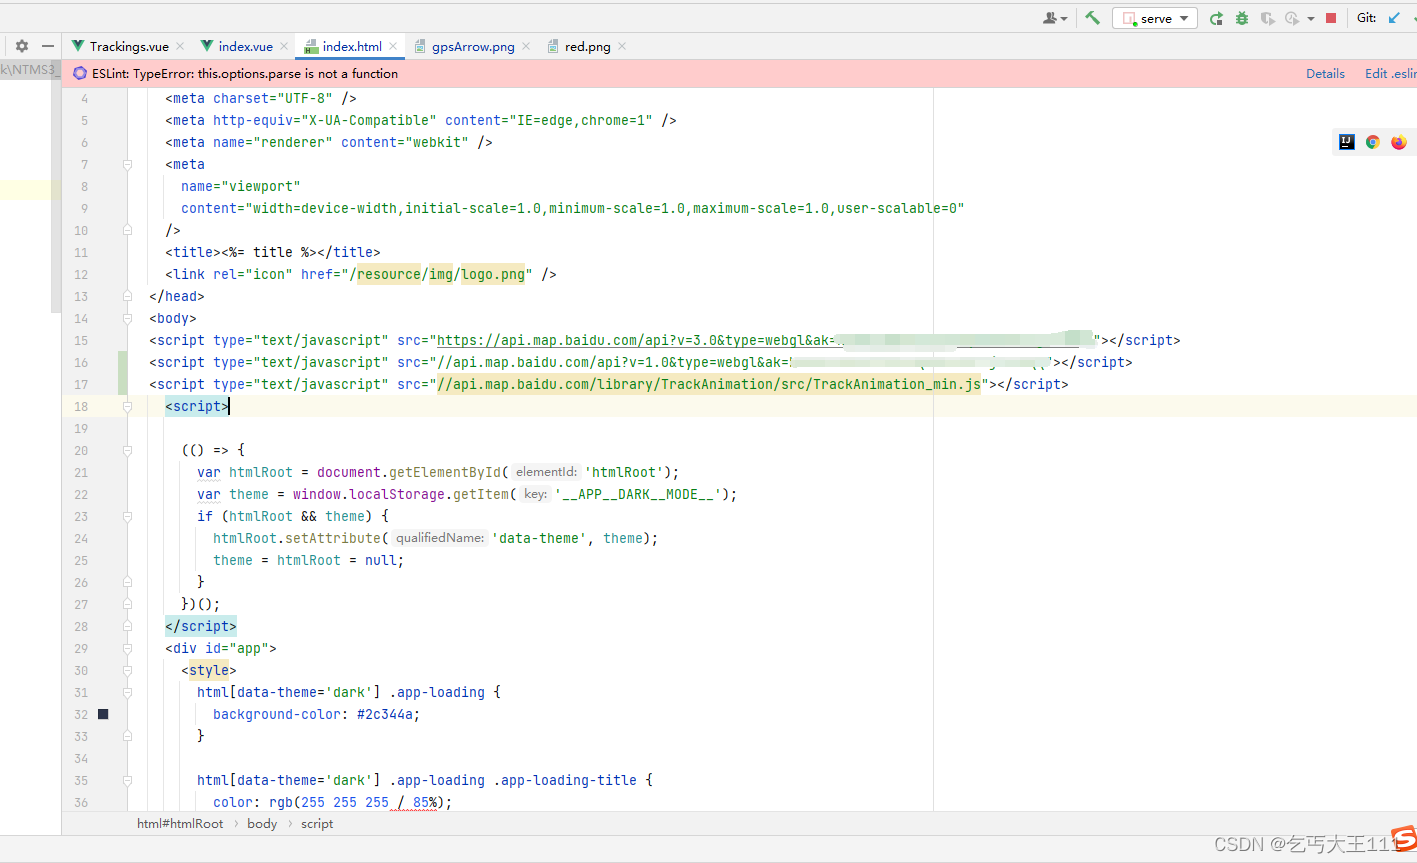1417x863 pixels.
Task: Open ESLint error Details link
Action: (1325, 74)
